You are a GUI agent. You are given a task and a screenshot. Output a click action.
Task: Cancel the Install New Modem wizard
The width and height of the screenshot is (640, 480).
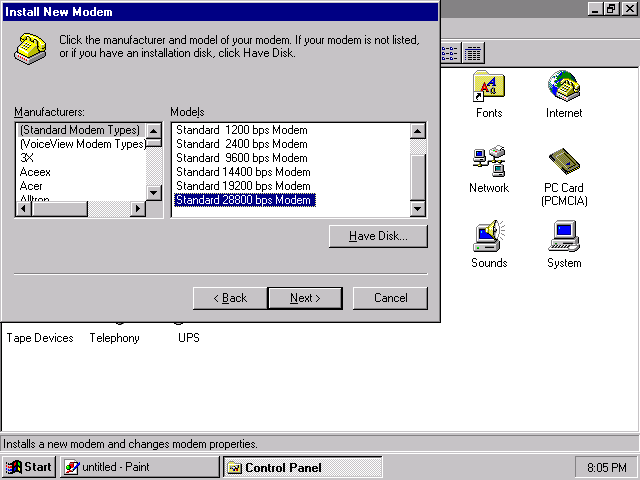tap(390, 298)
